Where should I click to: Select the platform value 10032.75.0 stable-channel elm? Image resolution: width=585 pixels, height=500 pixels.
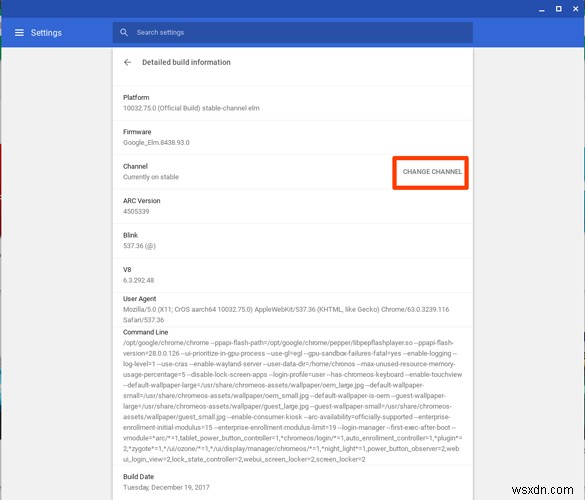pos(191,108)
